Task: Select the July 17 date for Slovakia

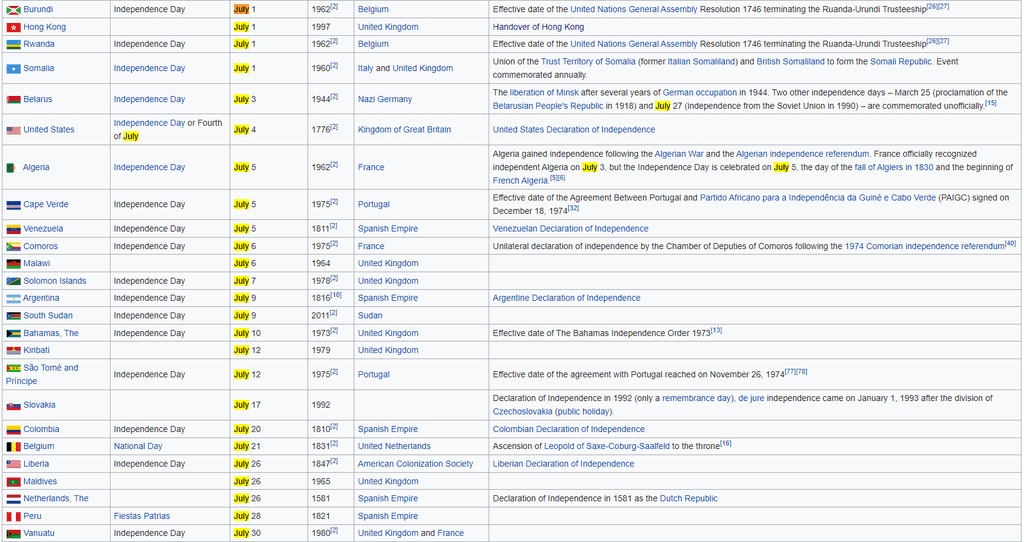Action: pos(247,406)
